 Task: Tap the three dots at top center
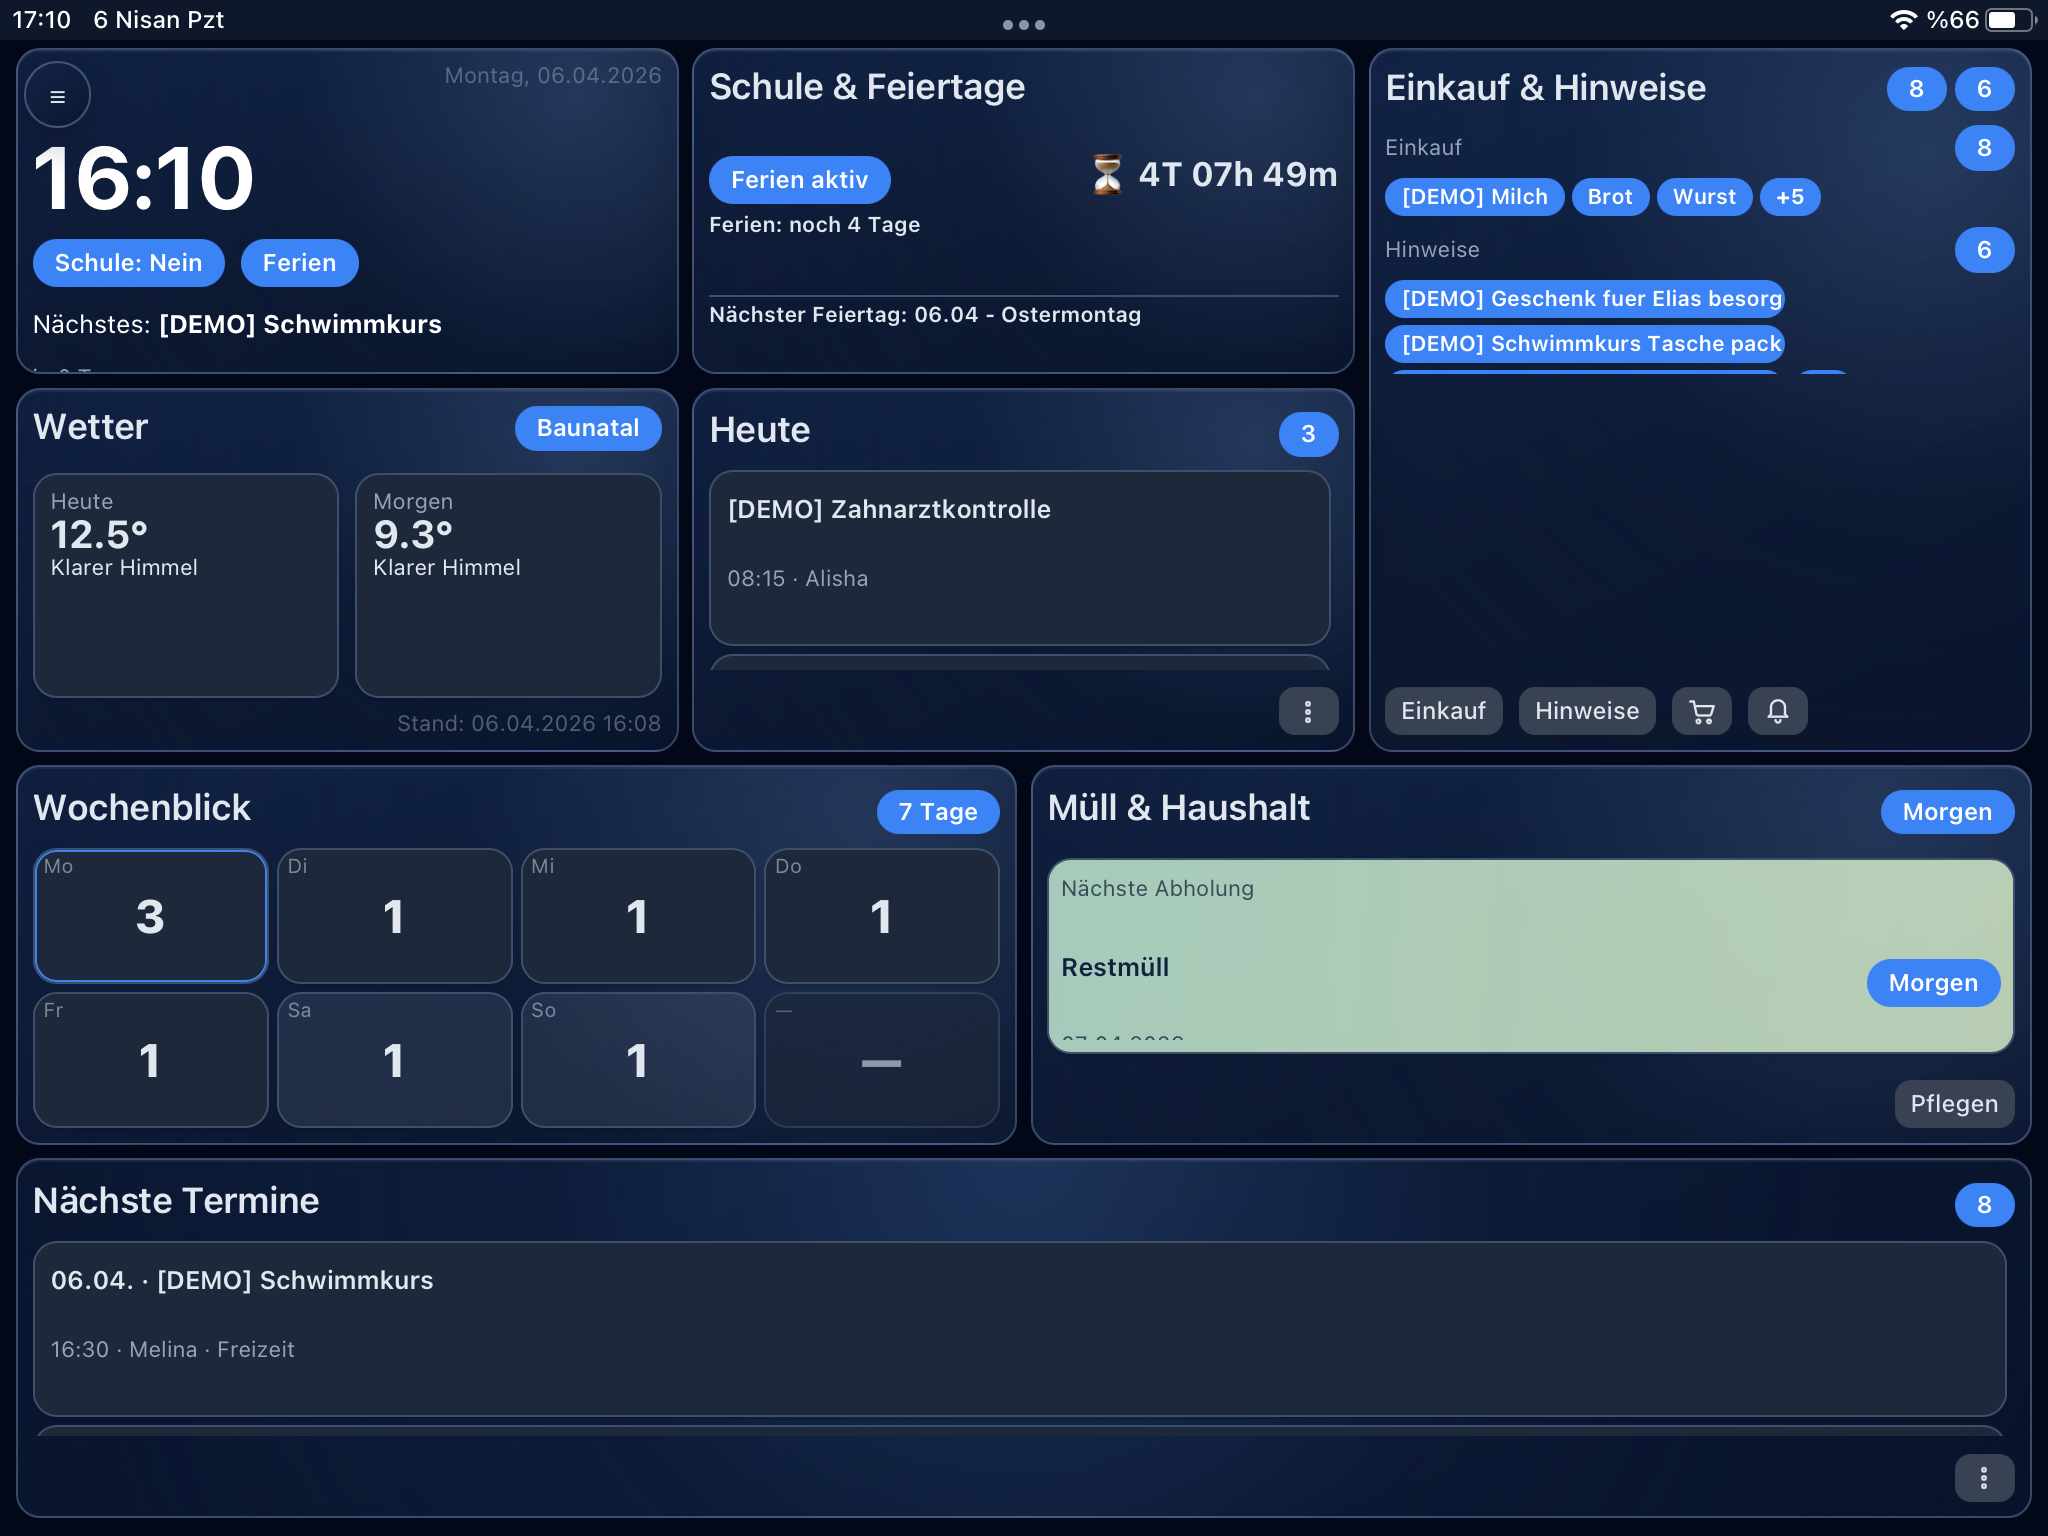click(x=1023, y=25)
